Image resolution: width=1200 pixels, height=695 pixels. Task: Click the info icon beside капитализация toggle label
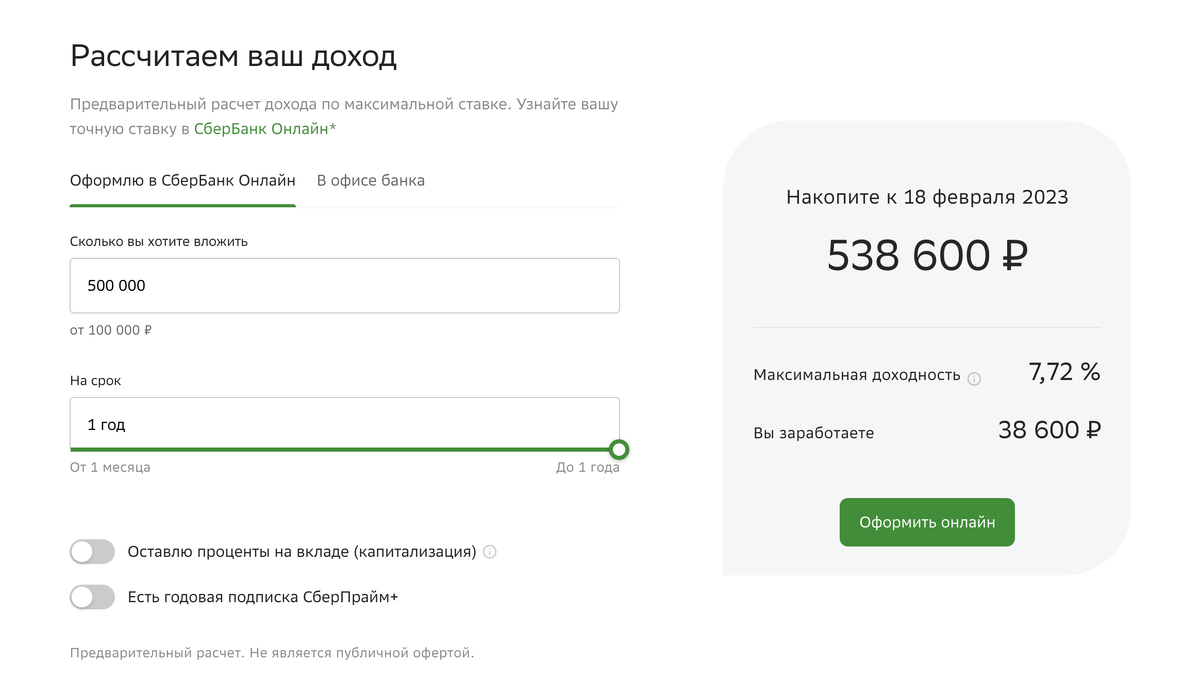tap(490, 551)
